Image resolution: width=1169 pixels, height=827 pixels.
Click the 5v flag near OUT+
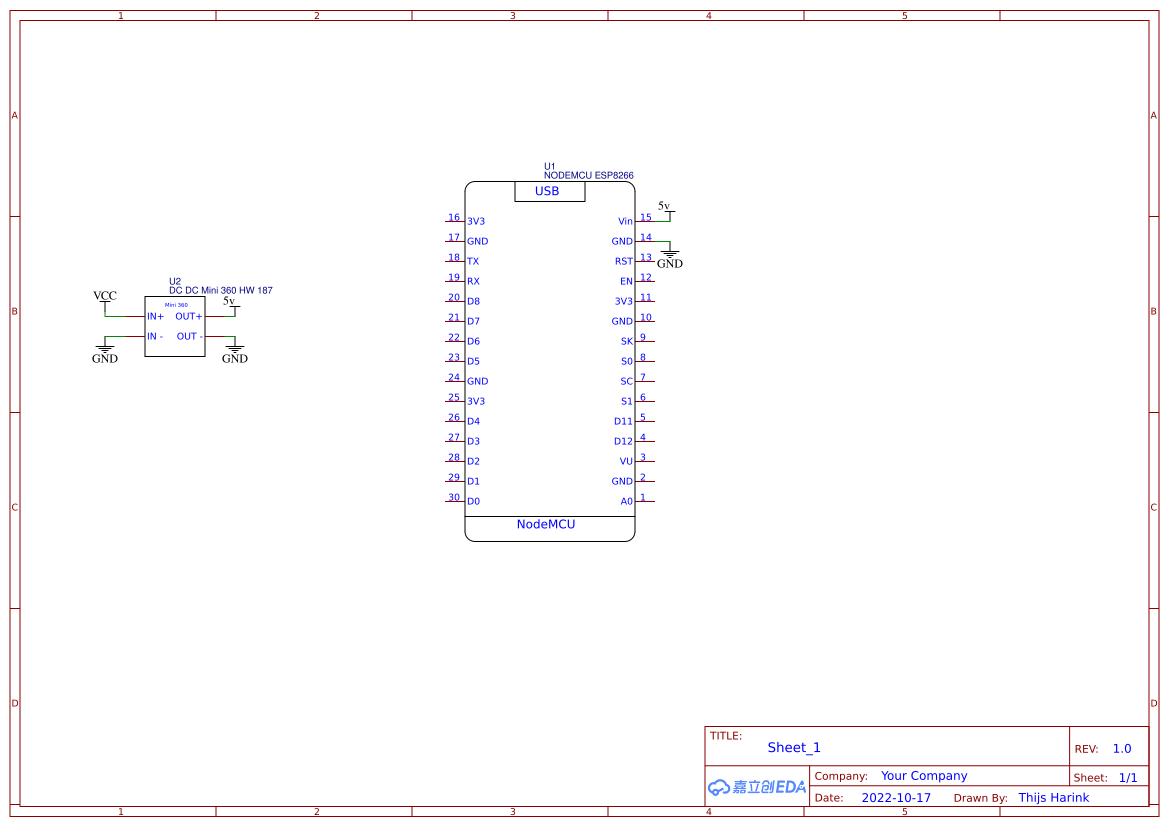click(x=231, y=300)
